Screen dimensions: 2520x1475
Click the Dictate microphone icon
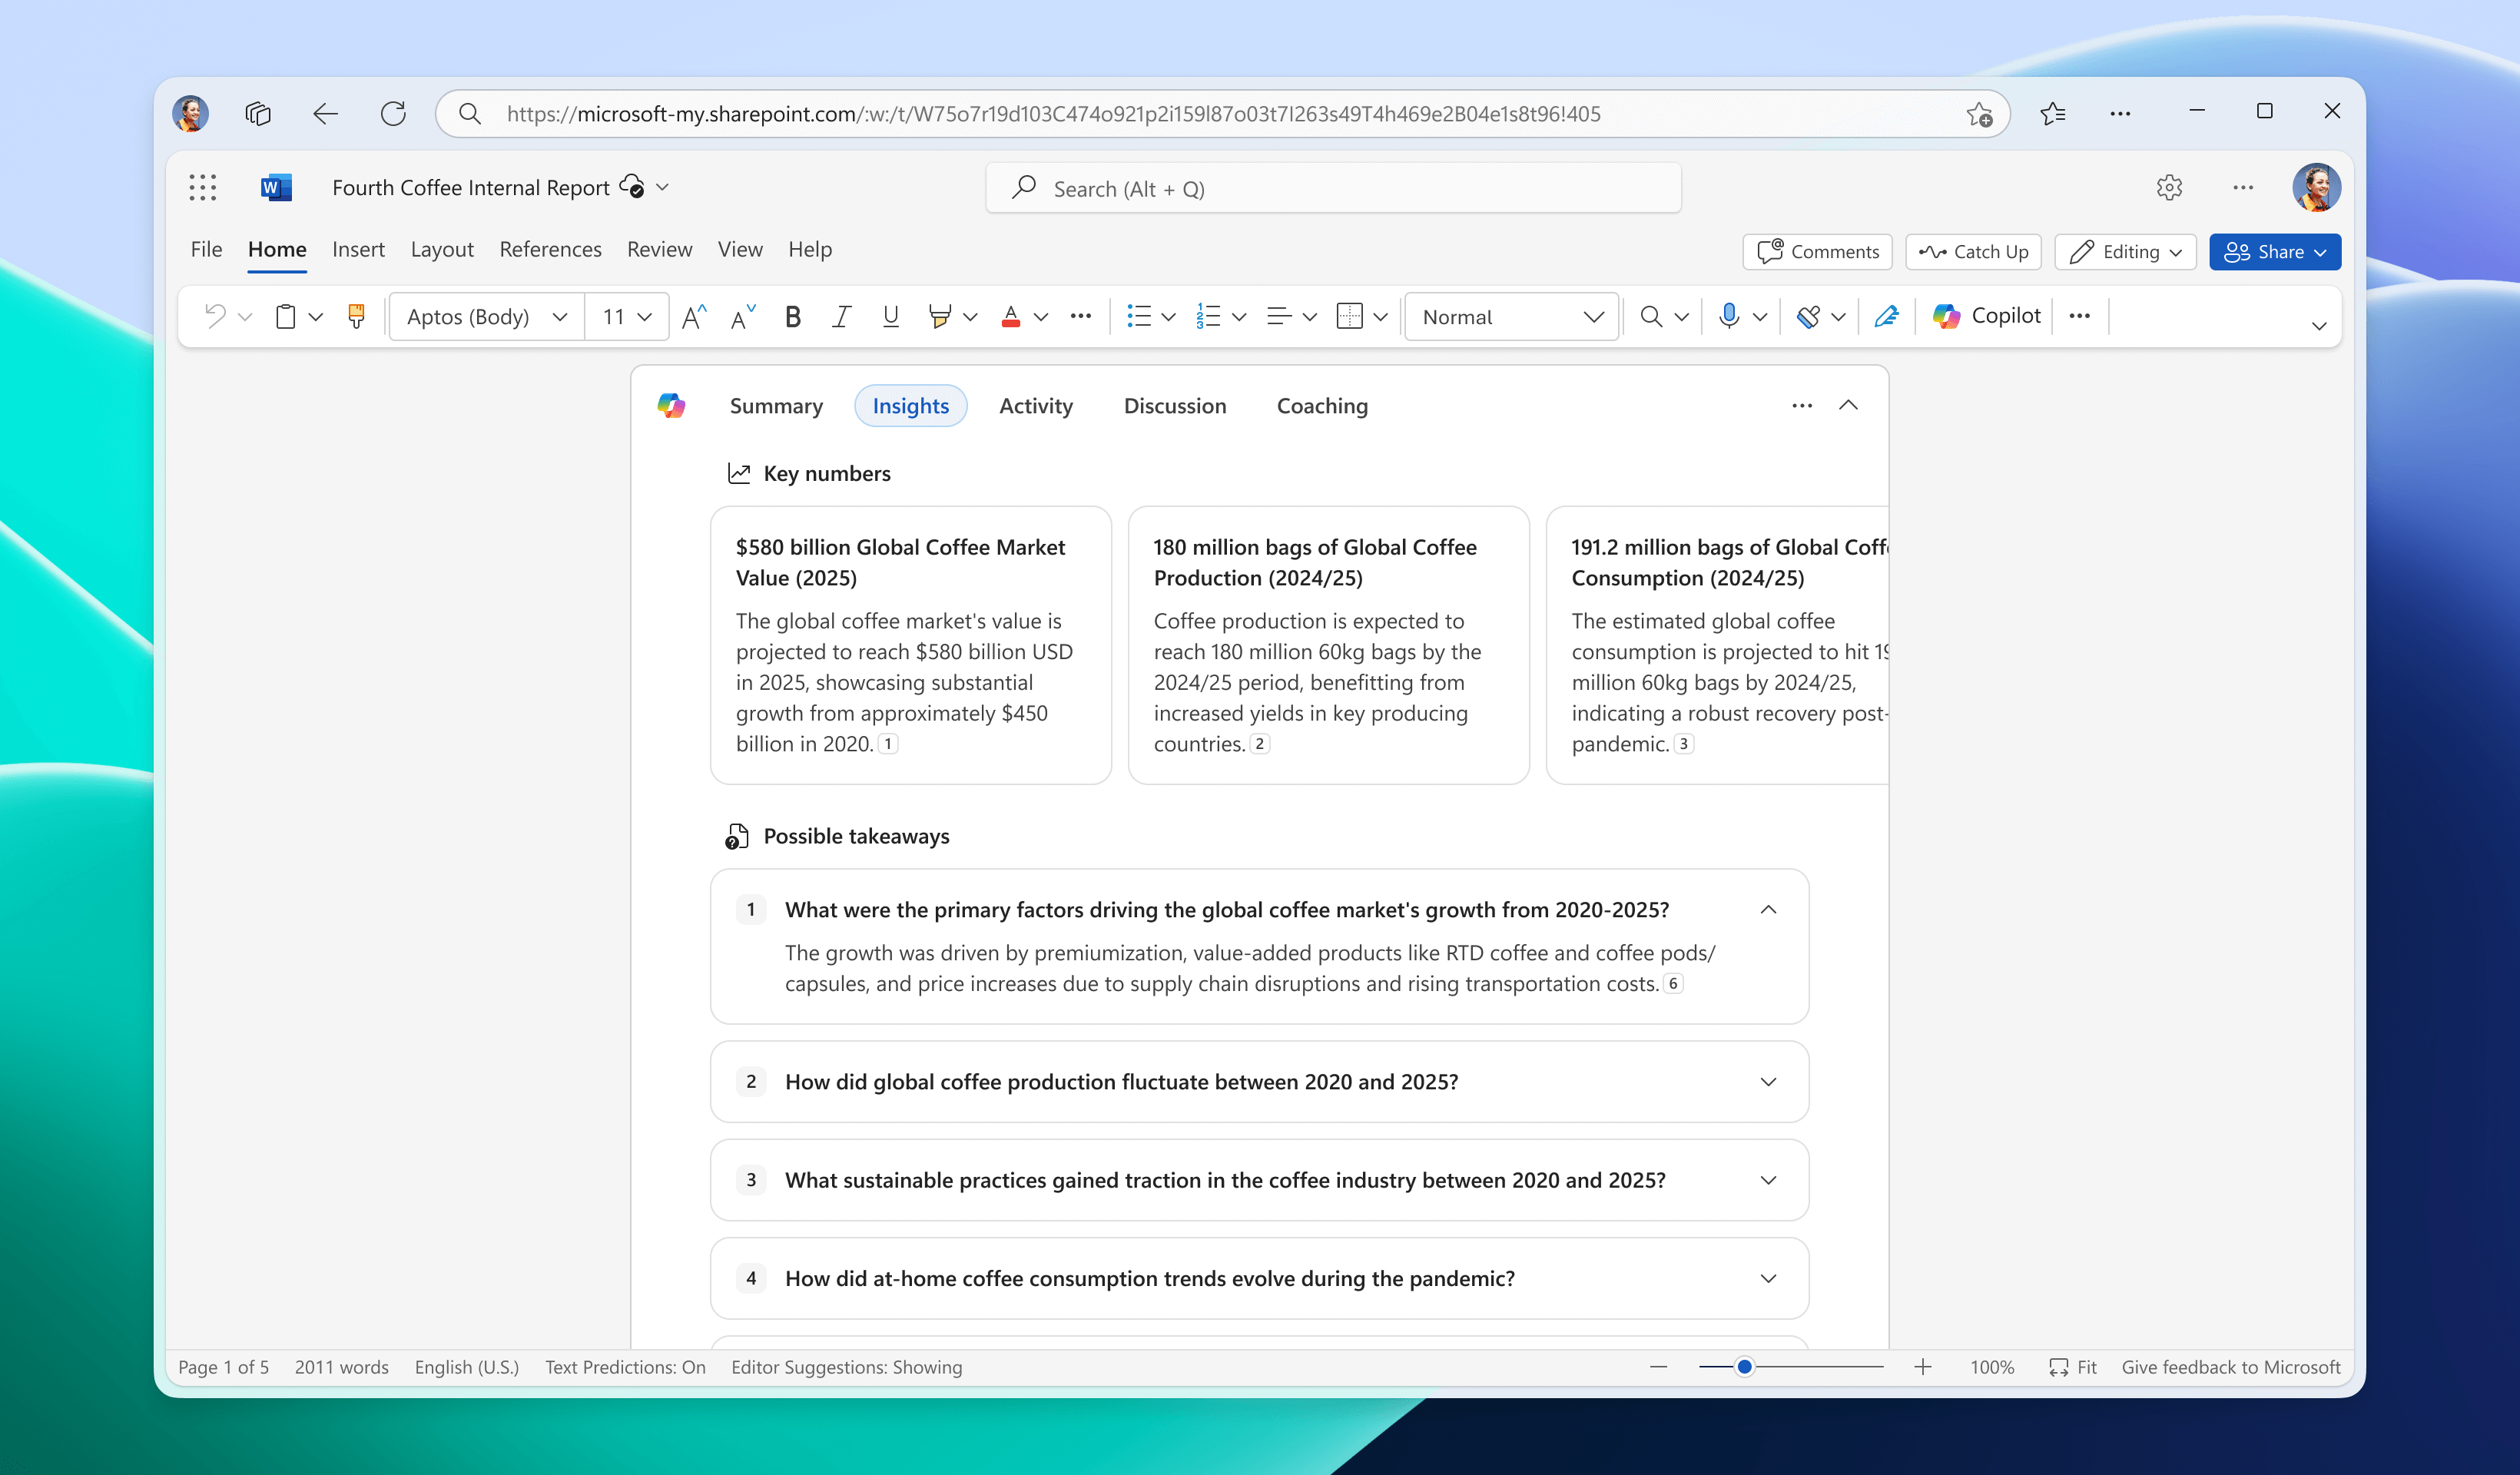coord(1728,316)
